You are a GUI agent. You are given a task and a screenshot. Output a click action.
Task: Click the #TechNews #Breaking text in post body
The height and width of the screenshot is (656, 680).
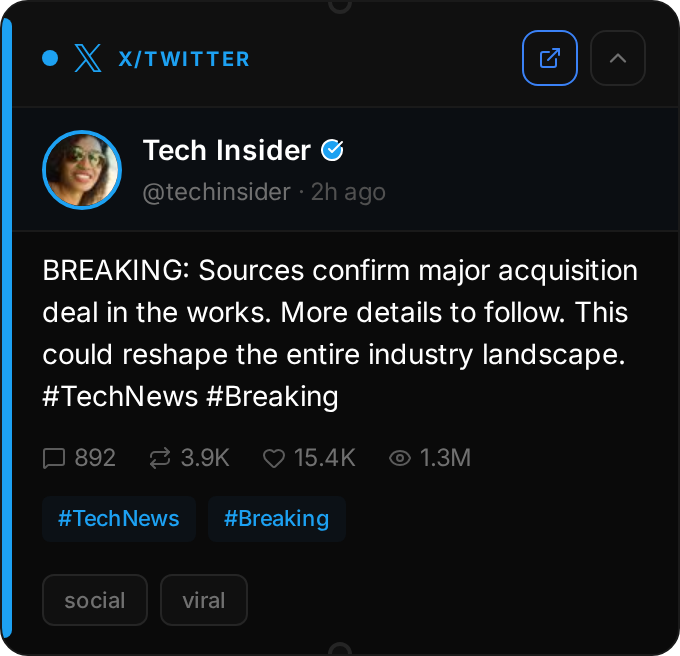[x=190, y=397]
